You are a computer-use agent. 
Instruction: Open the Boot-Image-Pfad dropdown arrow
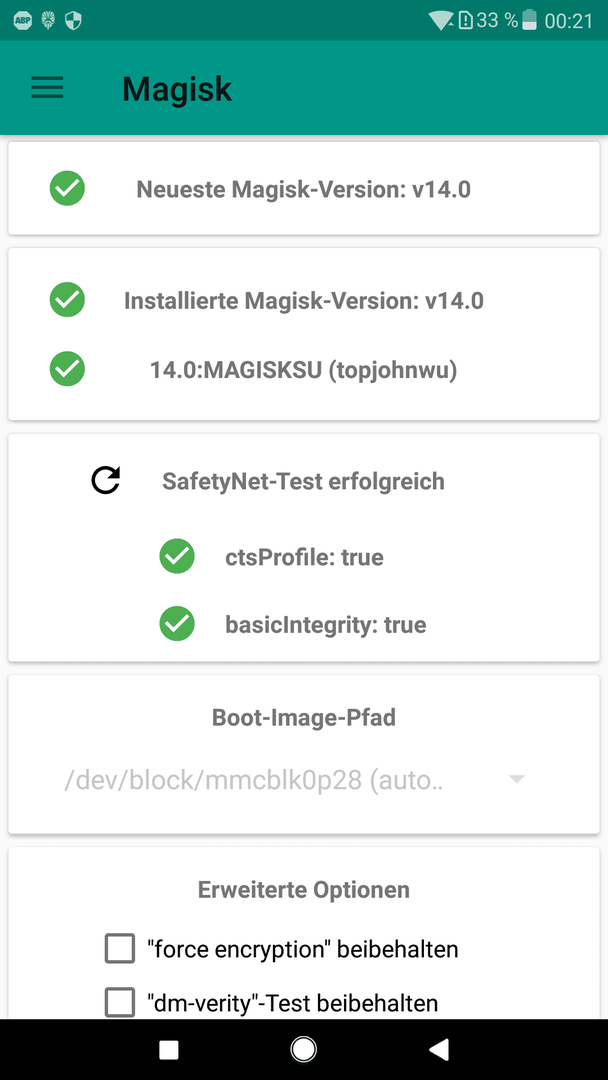click(x=516, y=779)
